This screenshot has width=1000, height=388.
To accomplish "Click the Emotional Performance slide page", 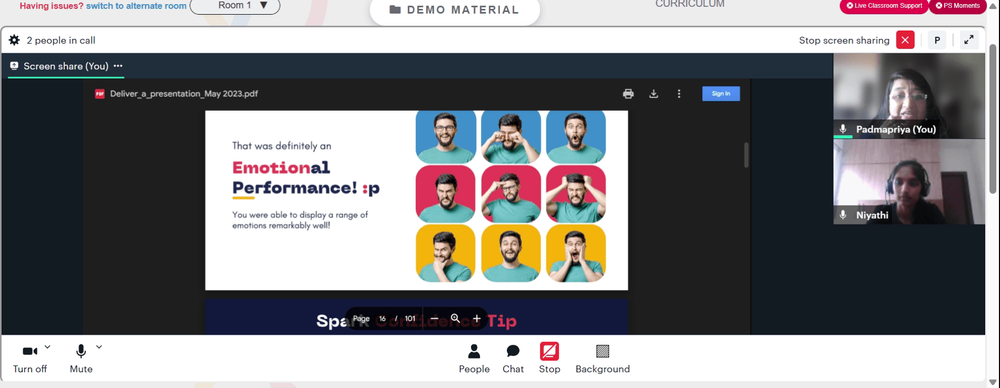I will (416, 200).
